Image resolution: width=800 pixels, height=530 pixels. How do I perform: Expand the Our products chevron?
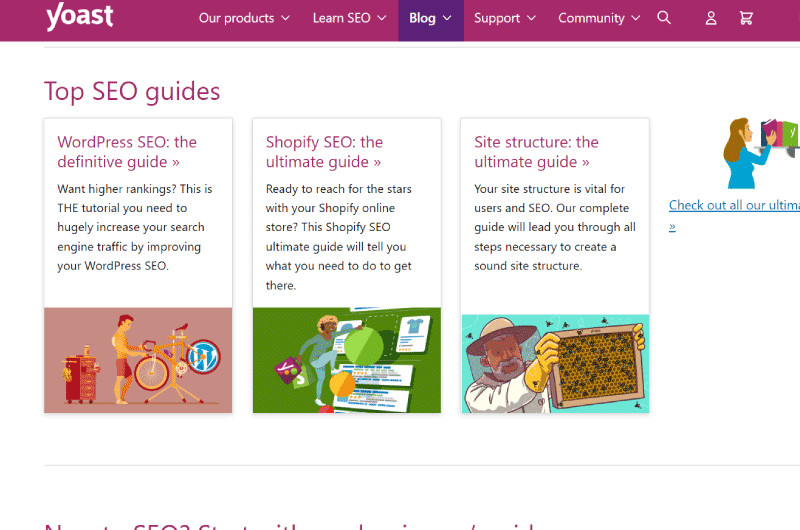click(x=286, y=18)
